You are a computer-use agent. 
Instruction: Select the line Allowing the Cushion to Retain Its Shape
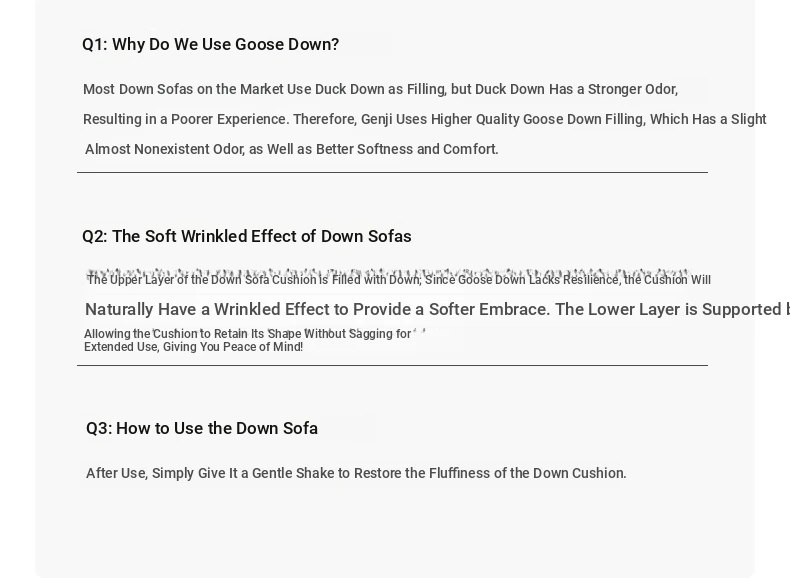(x=247, y=334)
